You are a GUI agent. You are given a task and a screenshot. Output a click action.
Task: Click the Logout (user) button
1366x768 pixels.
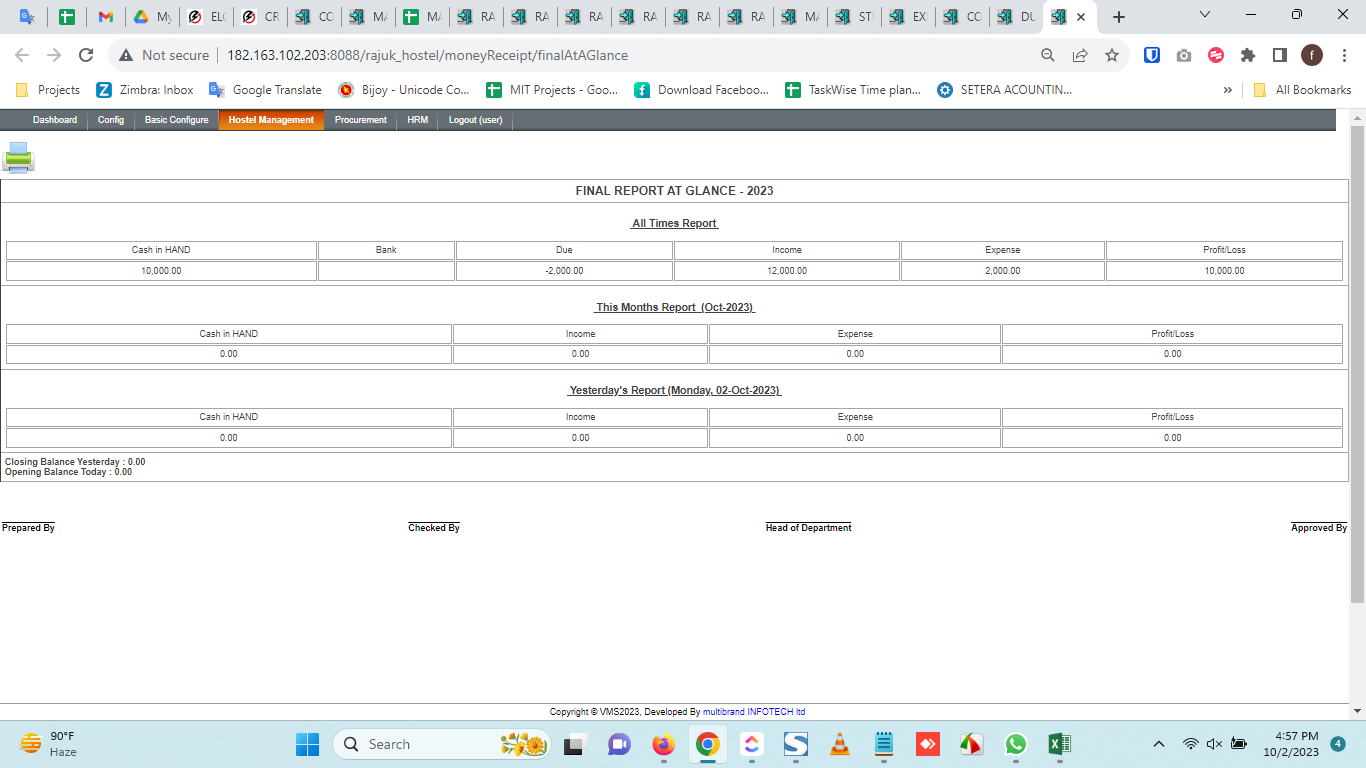[x=475, y=120]
